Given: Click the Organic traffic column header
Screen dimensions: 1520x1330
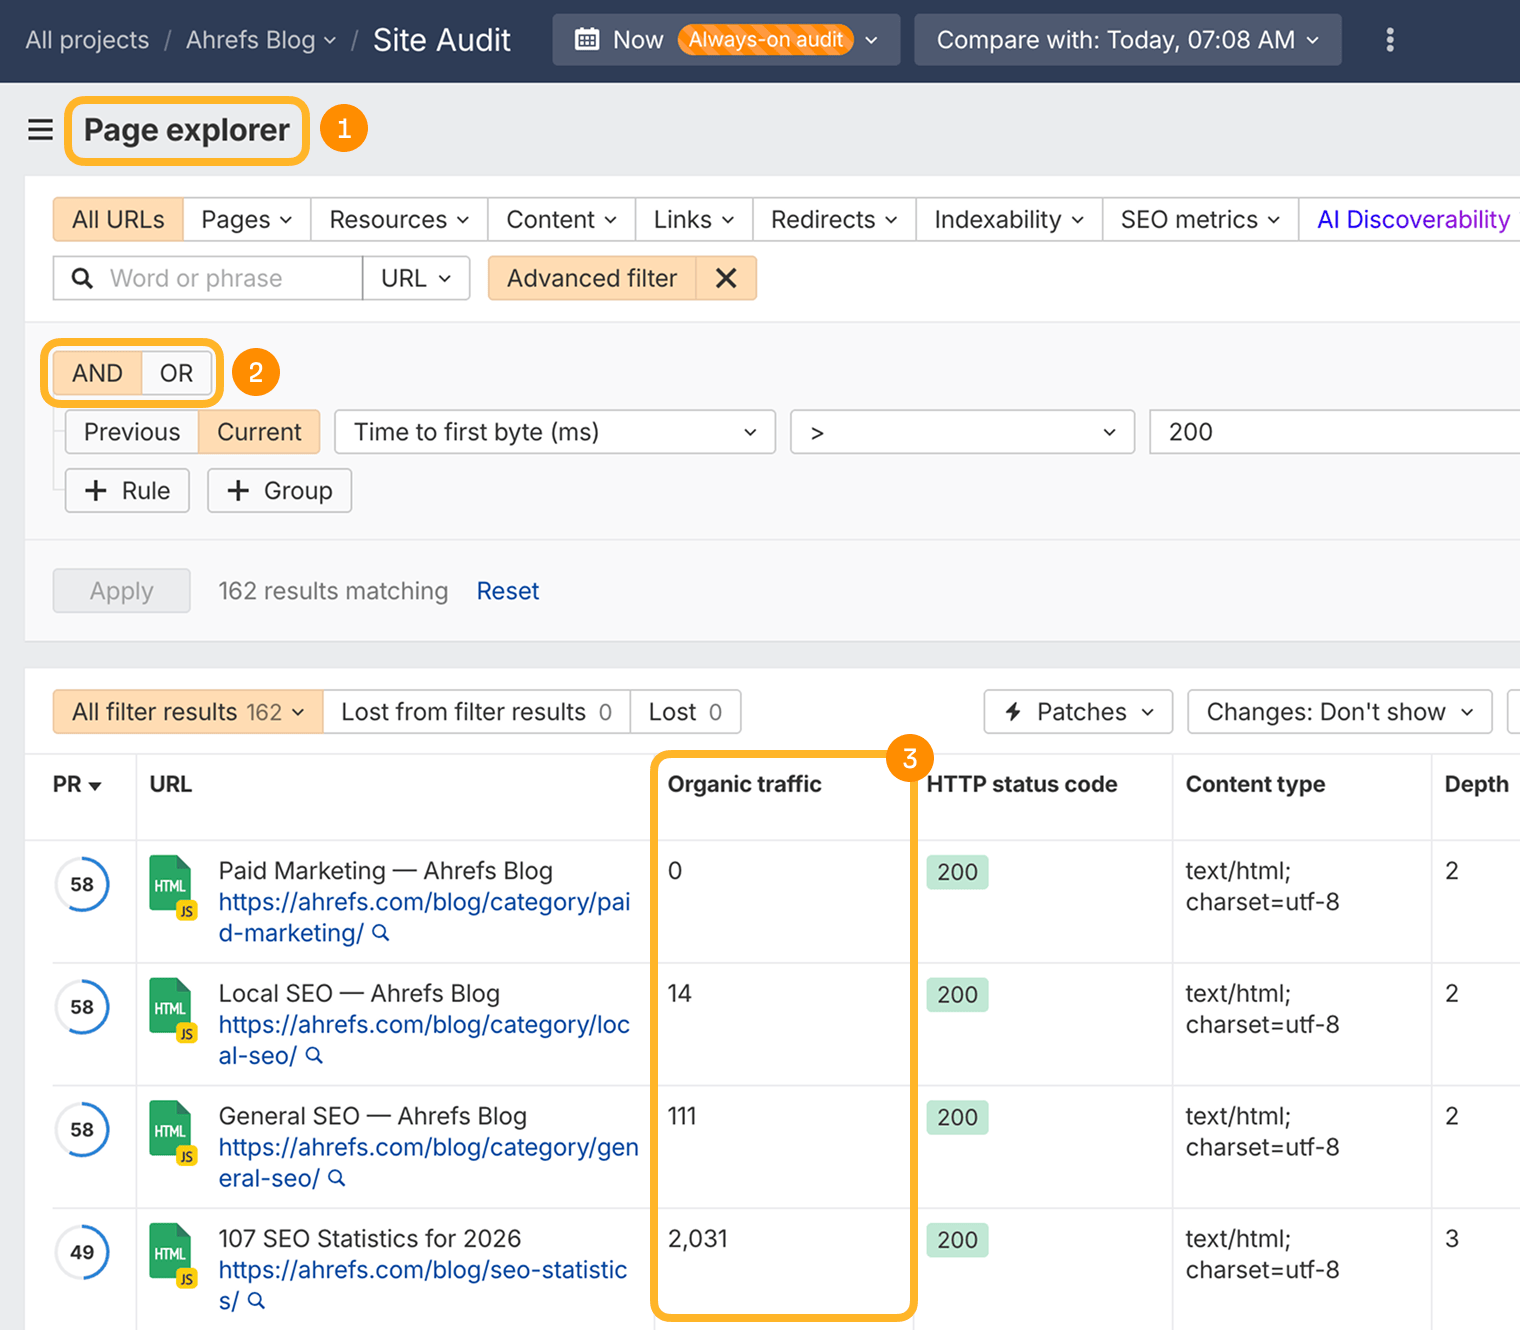Looking at the screenshot, I should 744,785.
